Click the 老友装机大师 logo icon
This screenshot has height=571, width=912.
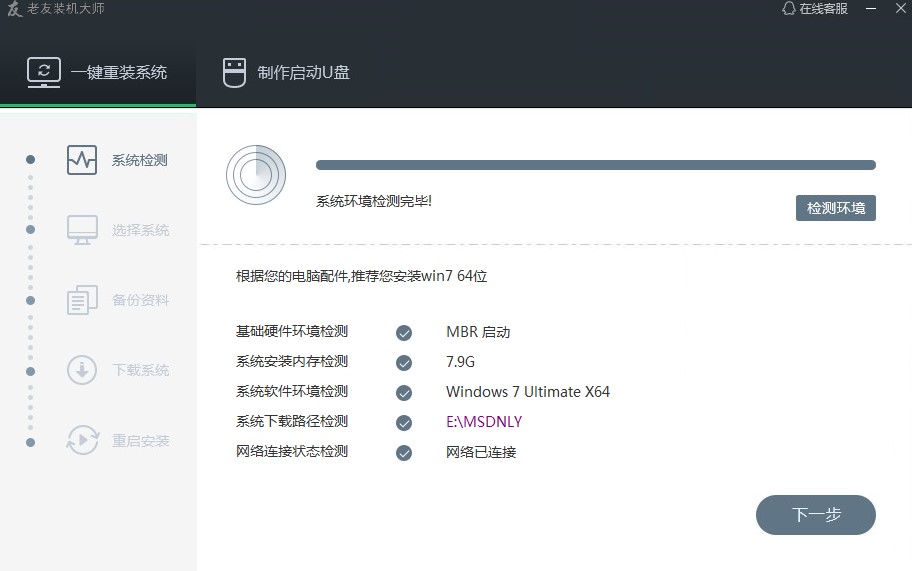click(15, 9)
